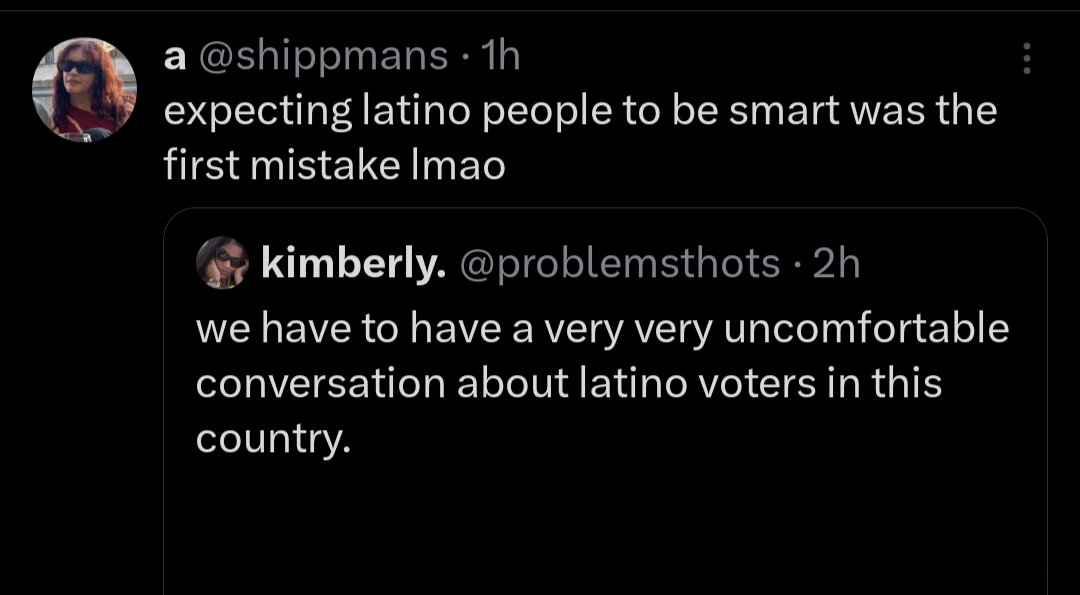The image size is (1080, 595).
Task: Tap the word "expecting" in main tweet
Action: tap(257, 111)
